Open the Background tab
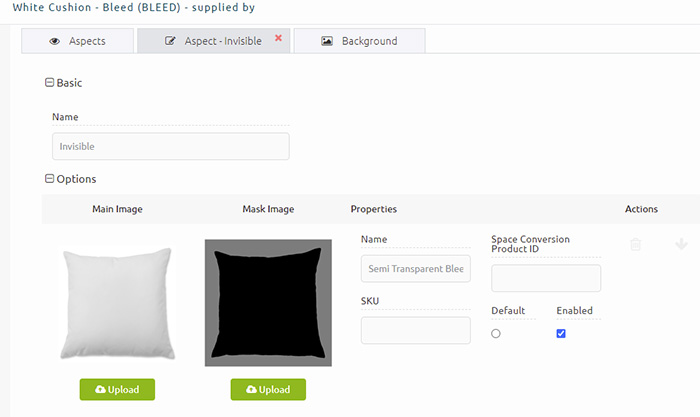Viewport: 700px width, 417px height. pos(359,41)
